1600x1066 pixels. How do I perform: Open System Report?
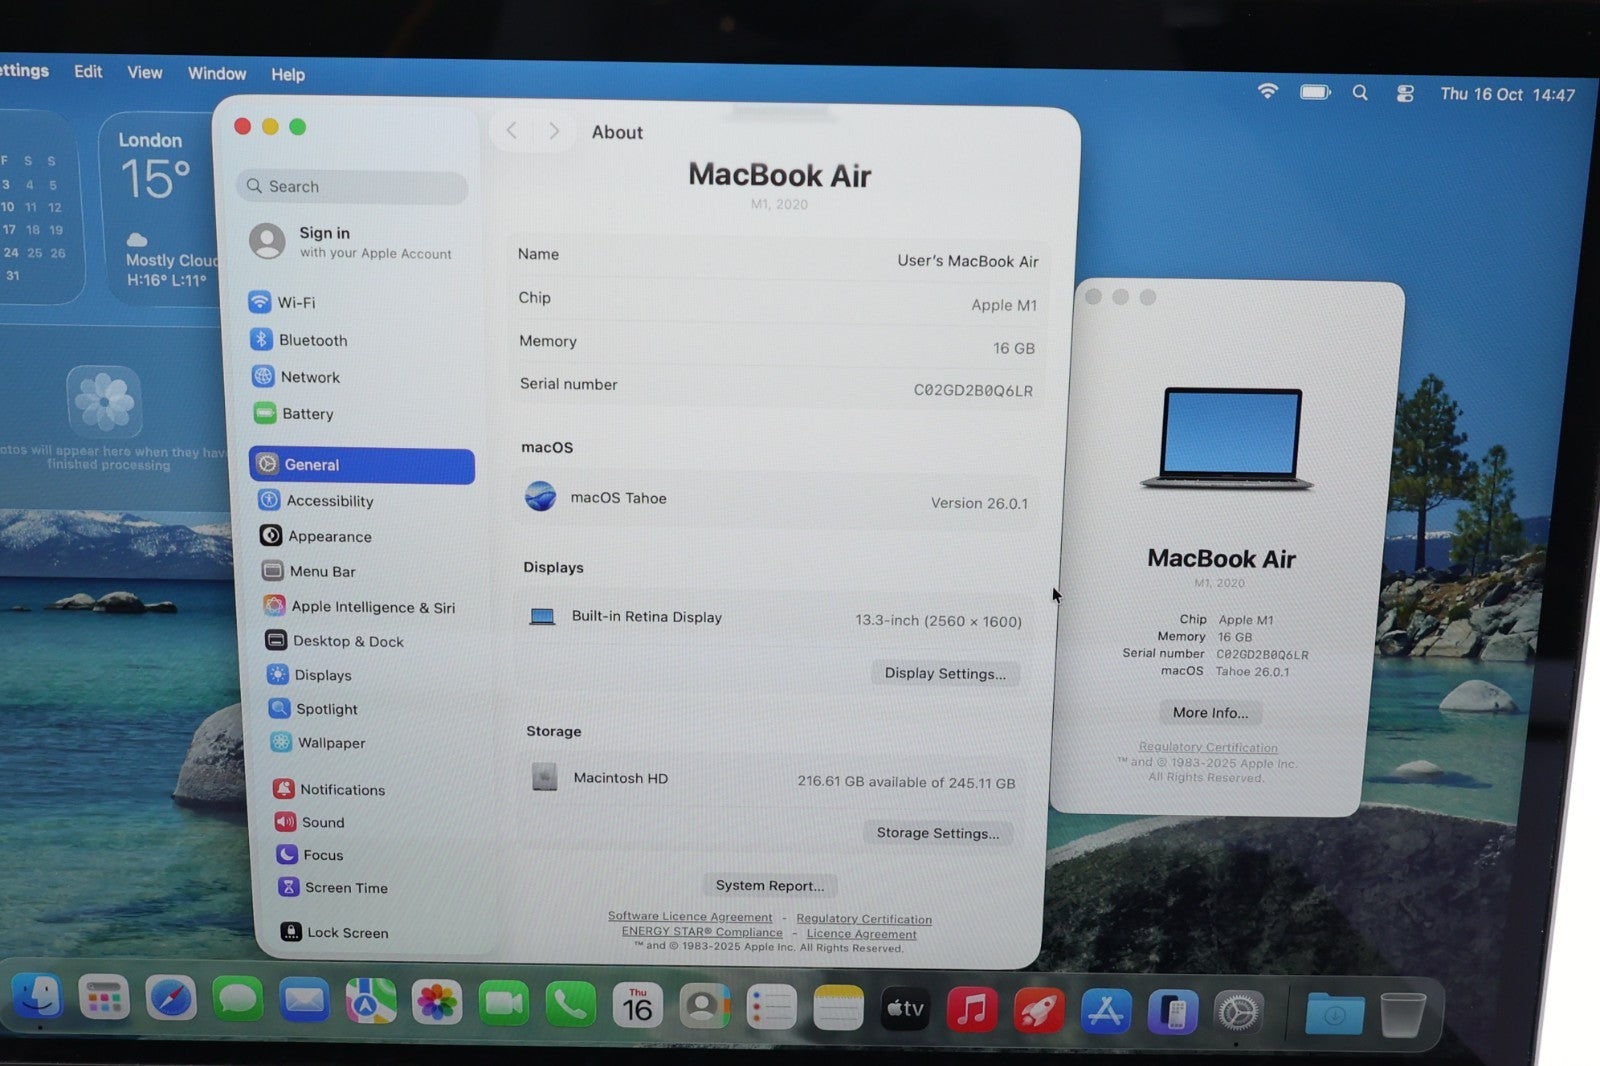point(770,885)
